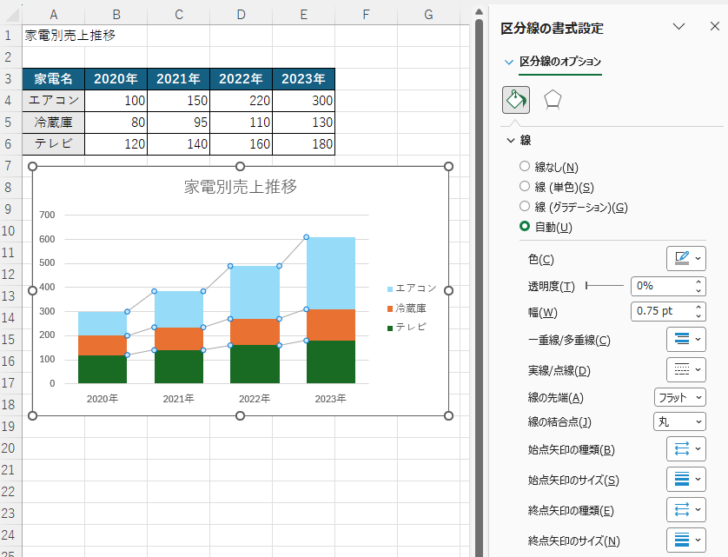Increase the 幅 width with the up spinner
The height and width of the screenshot is (557, 728).
click(x=699, y=307)
